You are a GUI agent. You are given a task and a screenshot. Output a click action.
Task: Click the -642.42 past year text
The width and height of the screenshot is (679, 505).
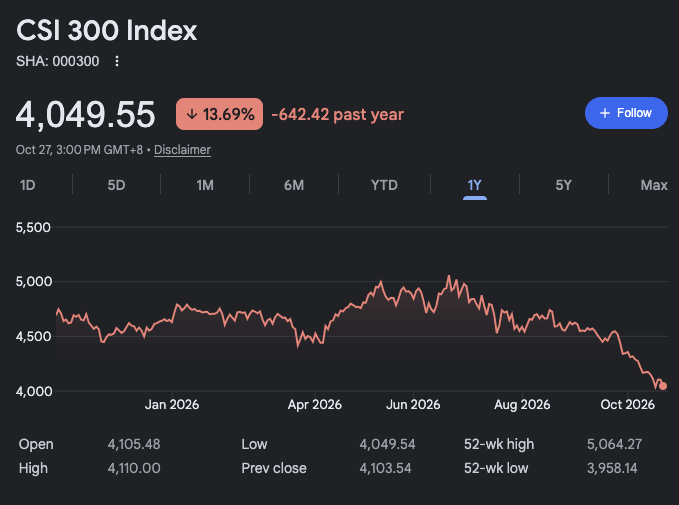[338, 115]
